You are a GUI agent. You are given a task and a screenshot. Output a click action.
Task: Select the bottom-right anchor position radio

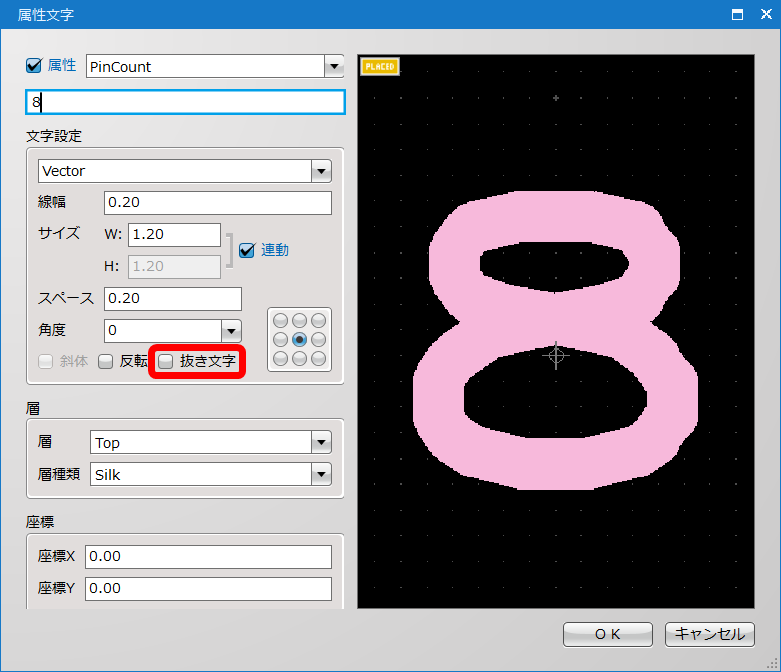pos(318,358)
